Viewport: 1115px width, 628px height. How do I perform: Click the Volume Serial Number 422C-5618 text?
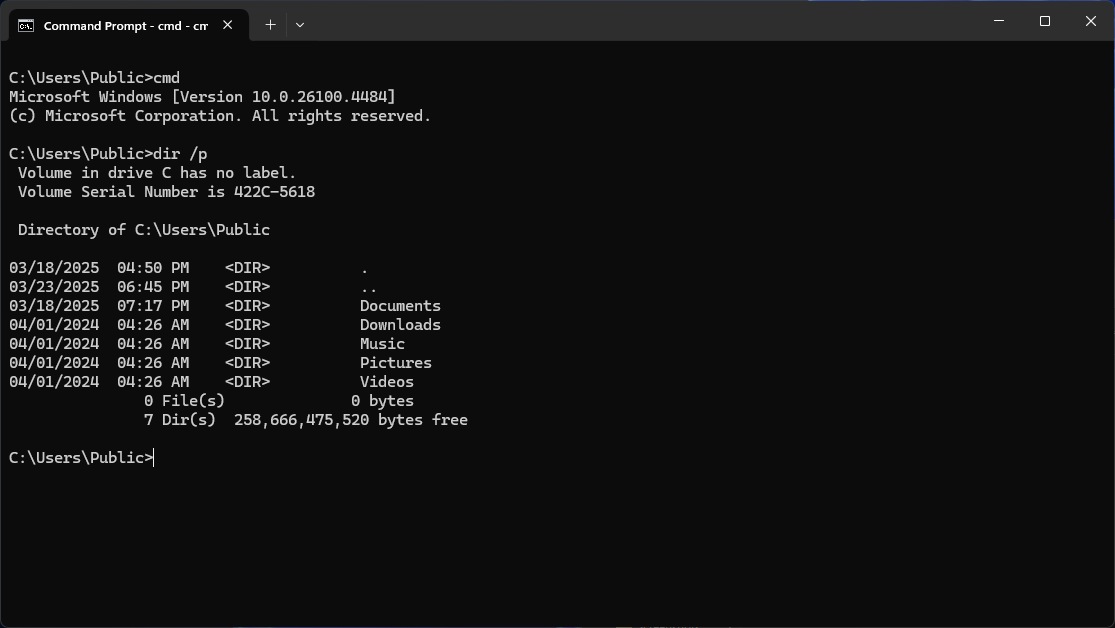[166, 192]
